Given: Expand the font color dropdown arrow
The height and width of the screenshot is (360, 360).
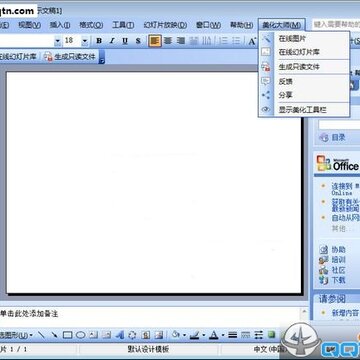Looking at the screenshot, I should (223, 335).
